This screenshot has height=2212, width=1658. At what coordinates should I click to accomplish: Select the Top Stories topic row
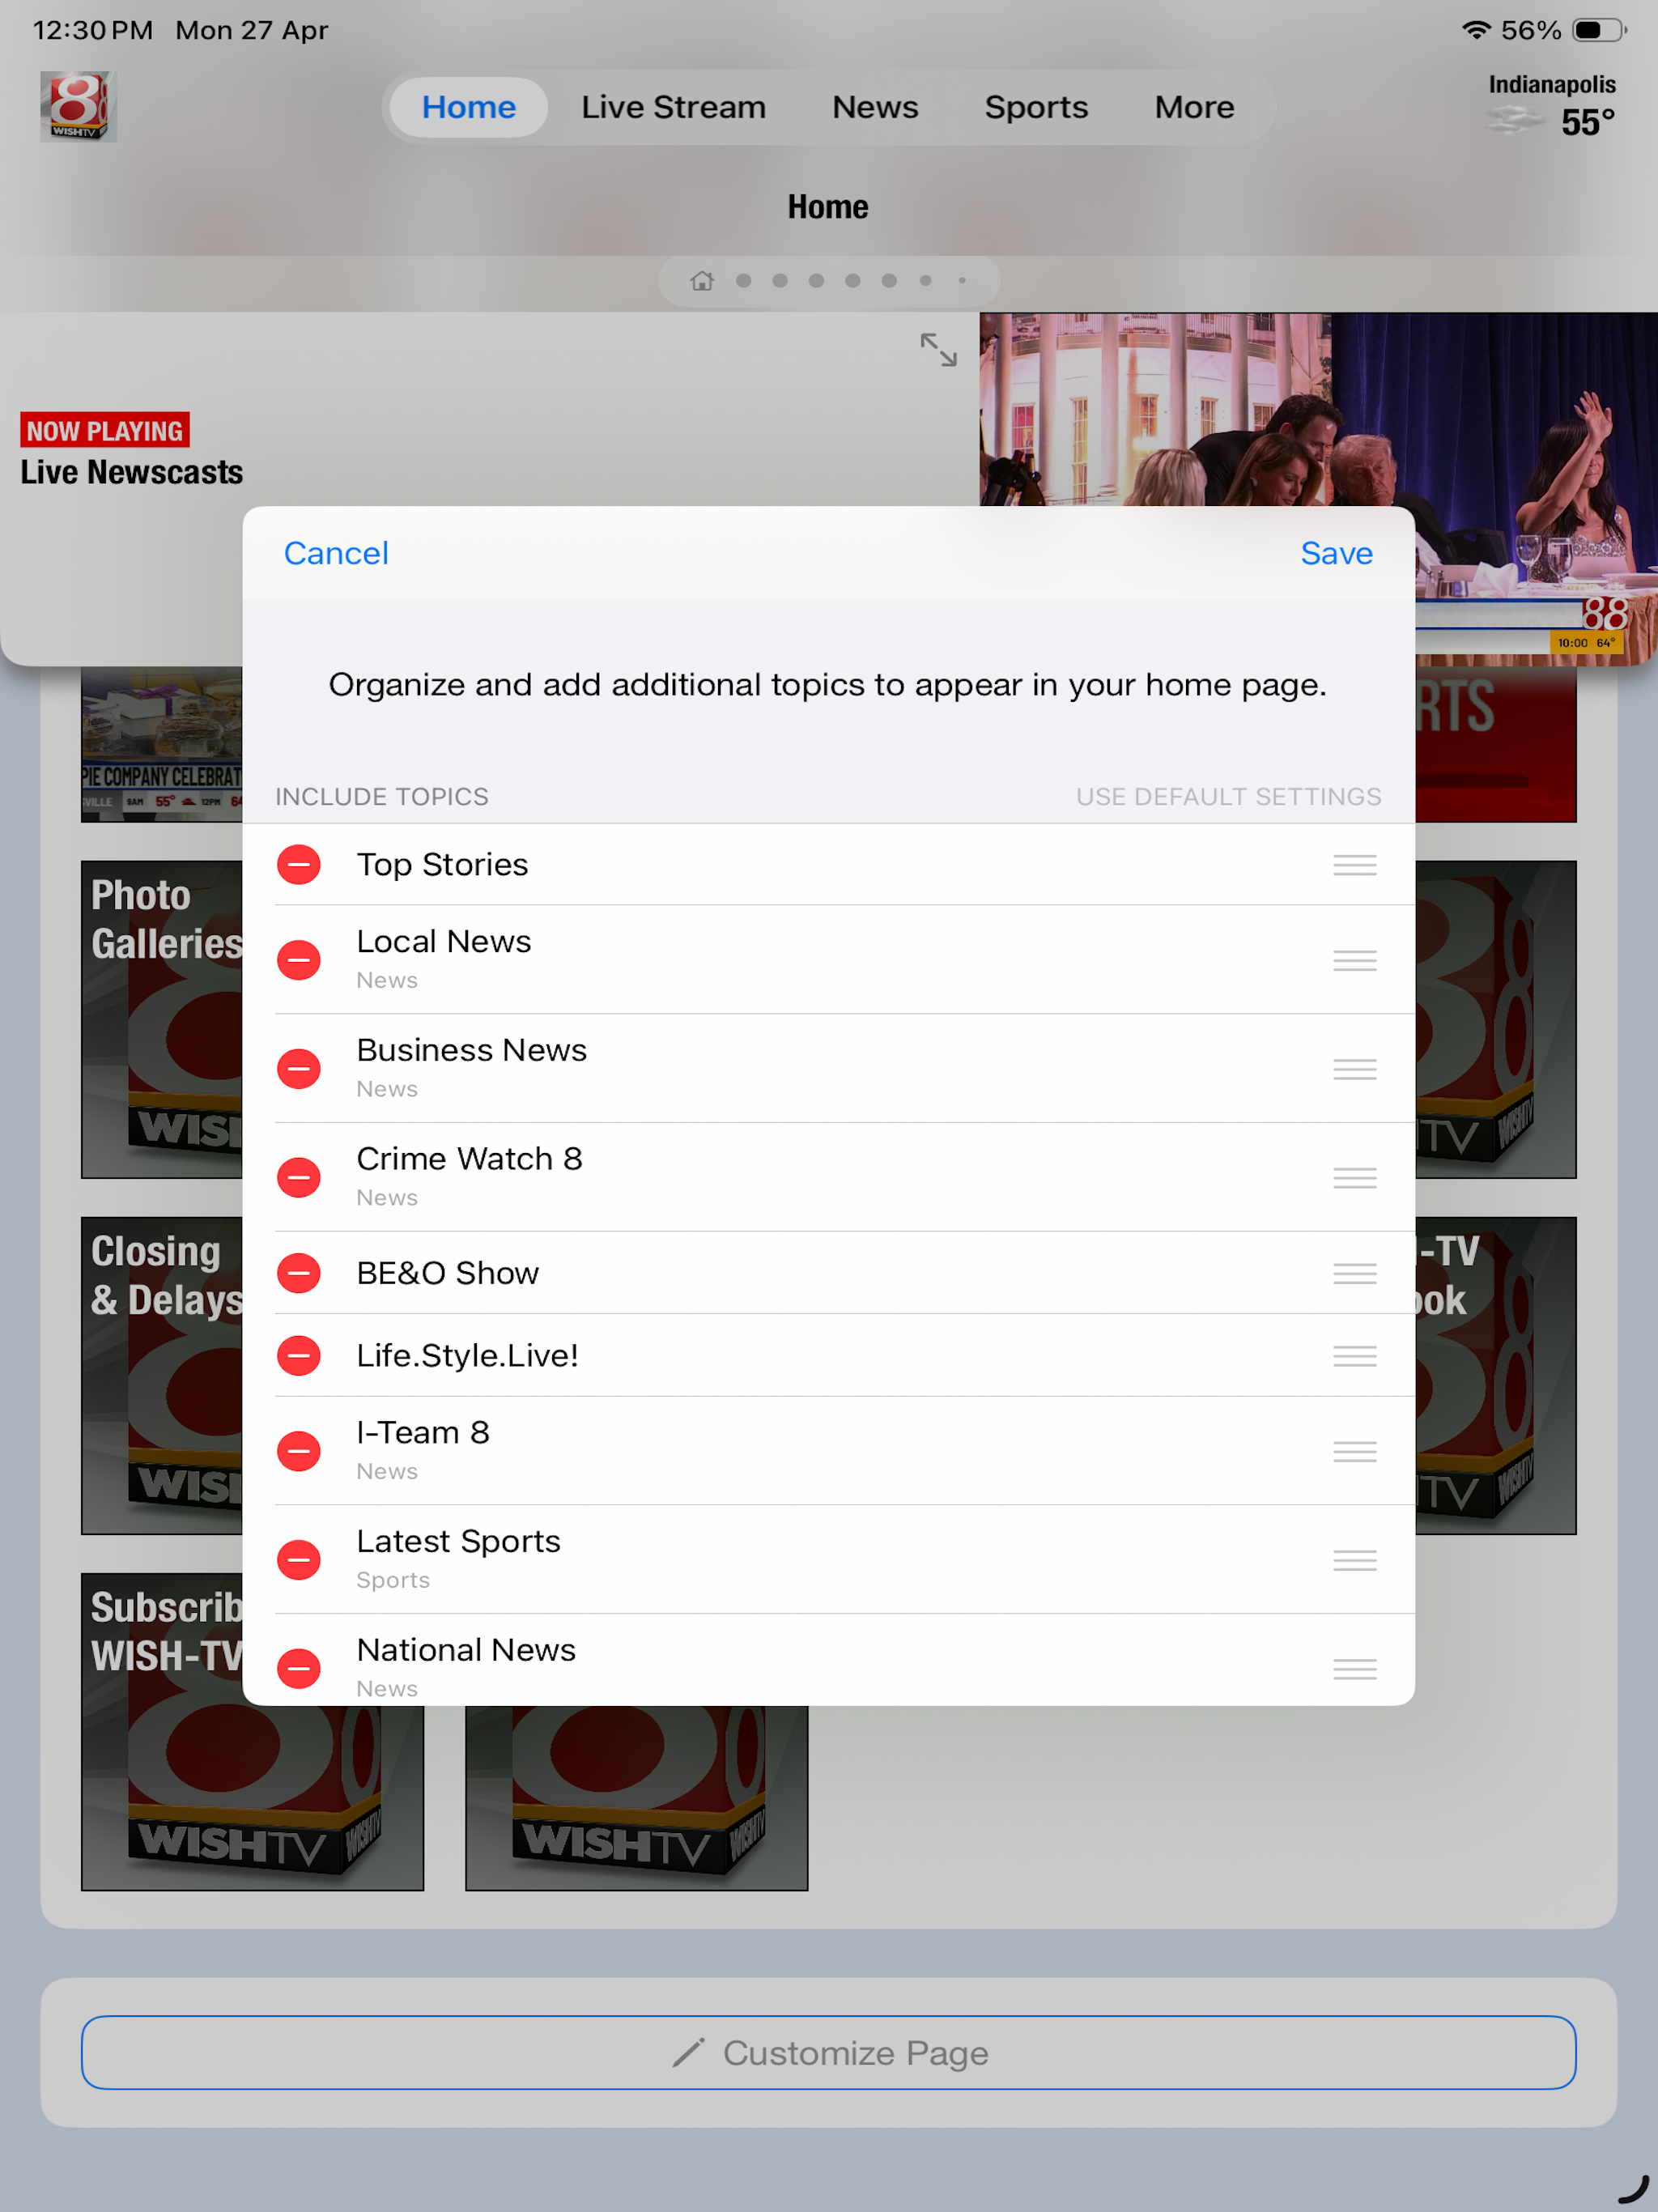828,865
